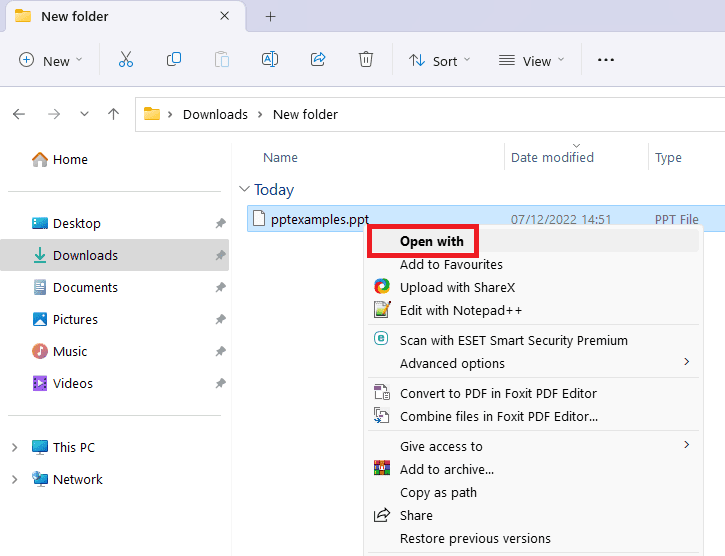Select the New folder tab
The image size is (725, 556).
pos(125,17)
